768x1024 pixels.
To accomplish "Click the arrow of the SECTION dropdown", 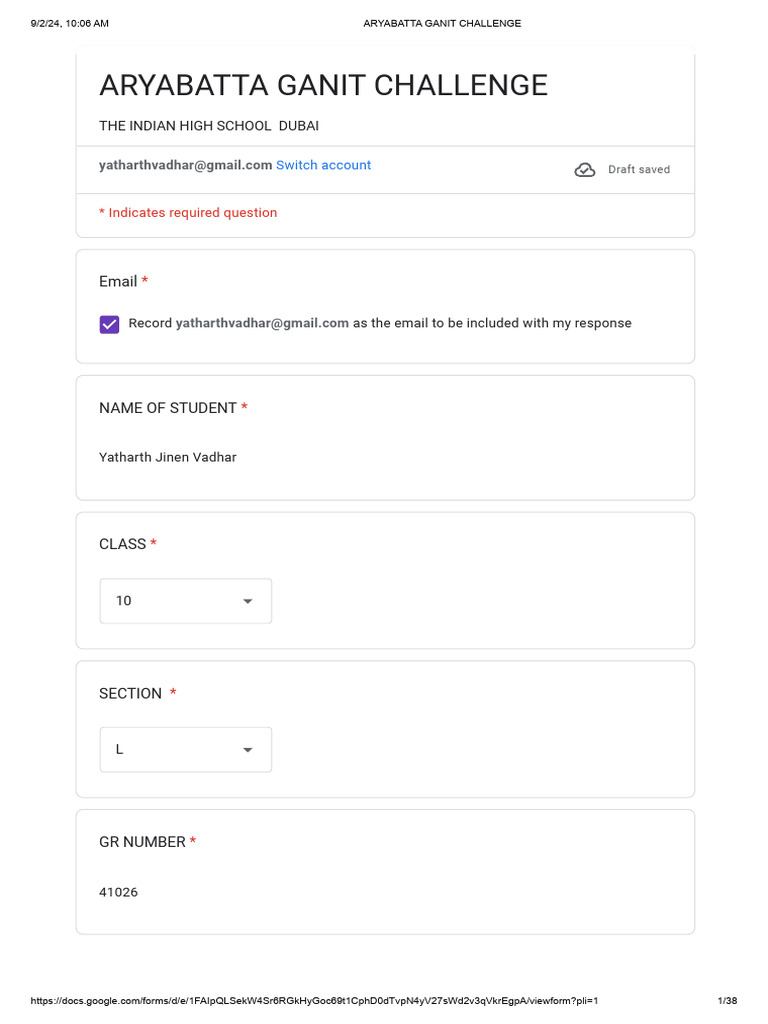I will point(248,750).
